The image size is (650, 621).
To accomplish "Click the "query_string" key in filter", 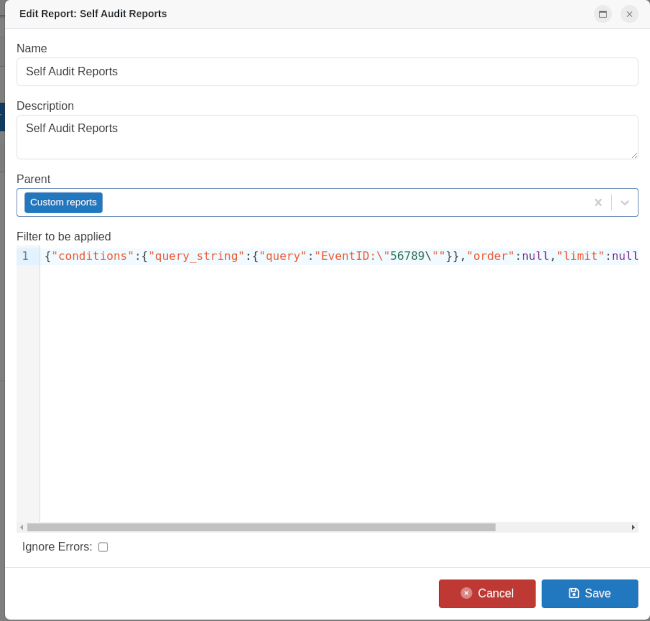I will tap(194, 256).
